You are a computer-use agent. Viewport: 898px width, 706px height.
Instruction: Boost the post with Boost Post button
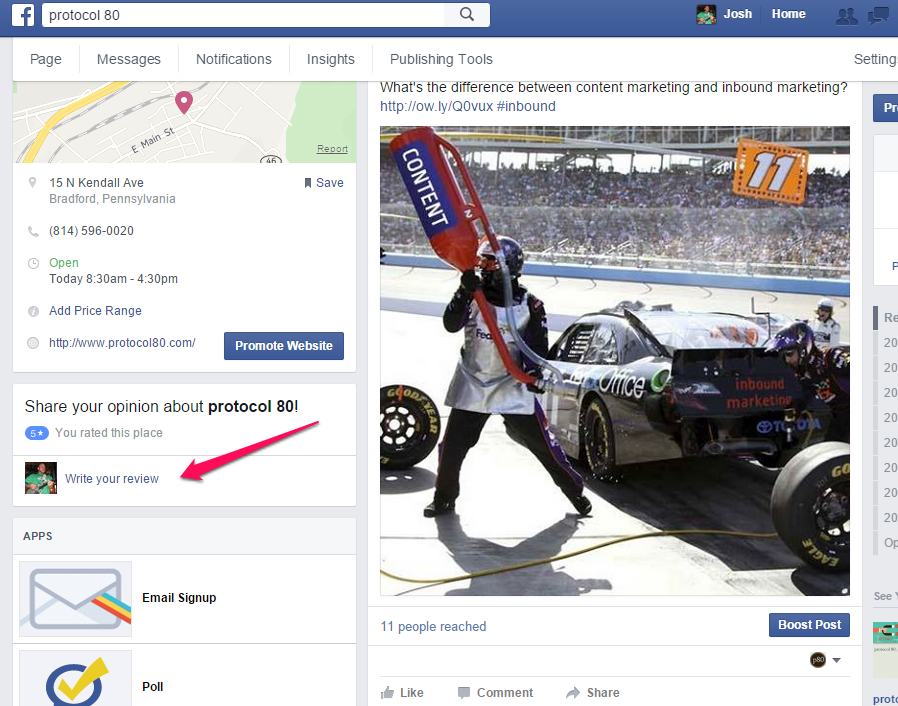pyautogui.click(x=809, y=624)
